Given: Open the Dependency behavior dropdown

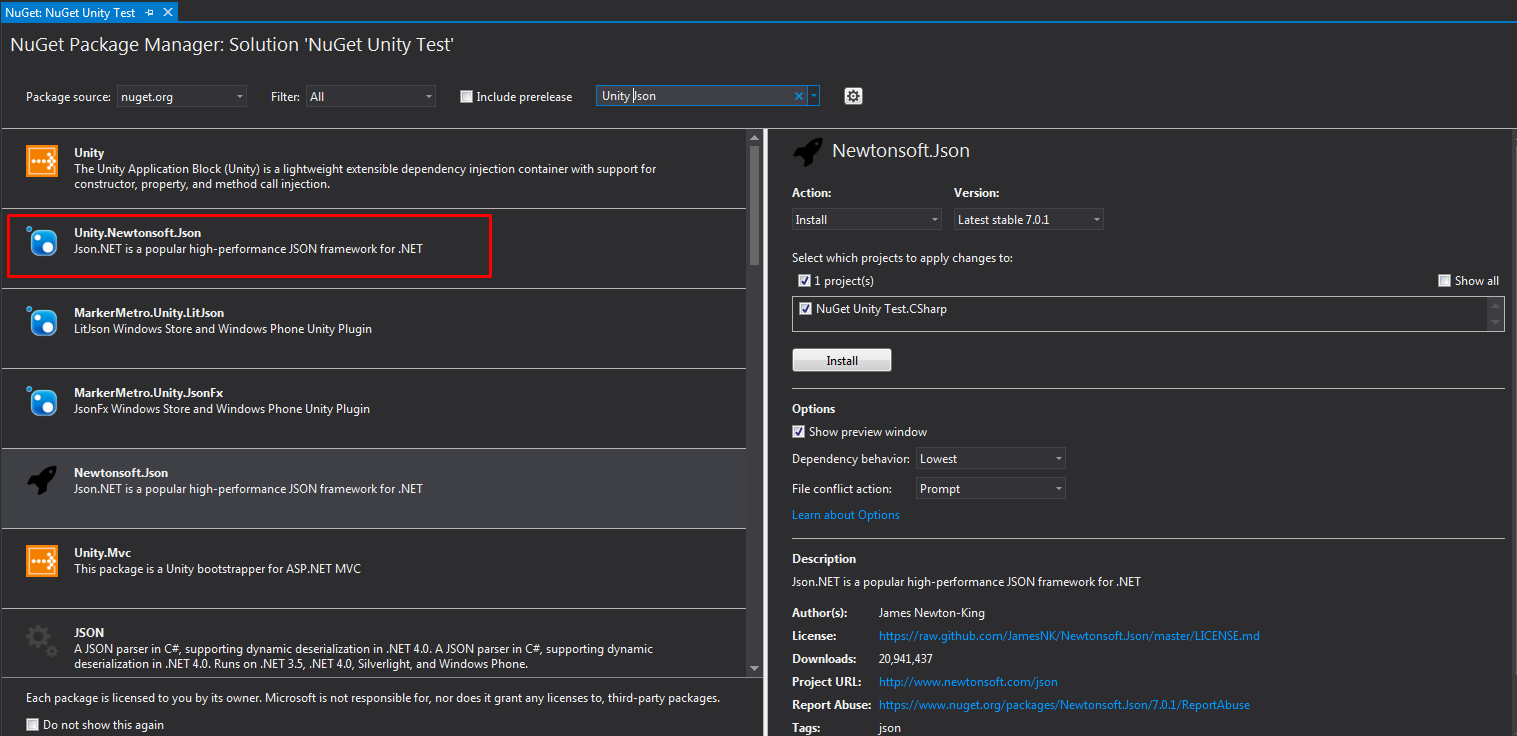Looking at the screenshot, I should 991,459.
